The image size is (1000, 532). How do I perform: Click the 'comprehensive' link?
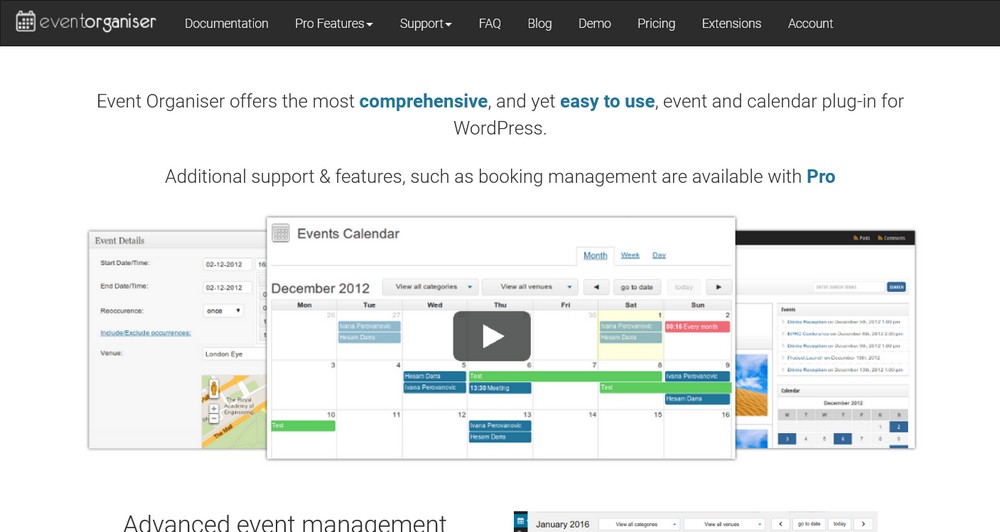click(x=423, y=101)
